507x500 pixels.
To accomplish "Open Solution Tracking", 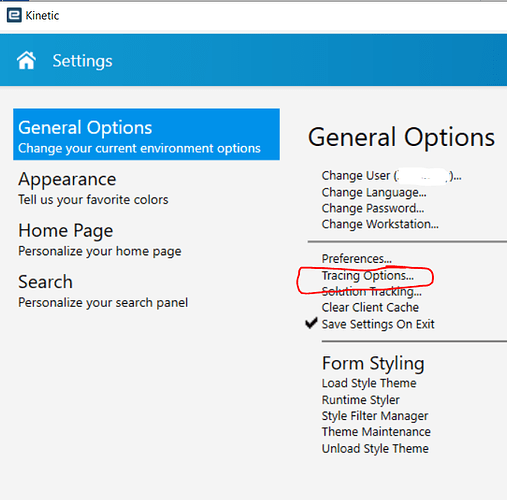I will [x=372, y=292].
